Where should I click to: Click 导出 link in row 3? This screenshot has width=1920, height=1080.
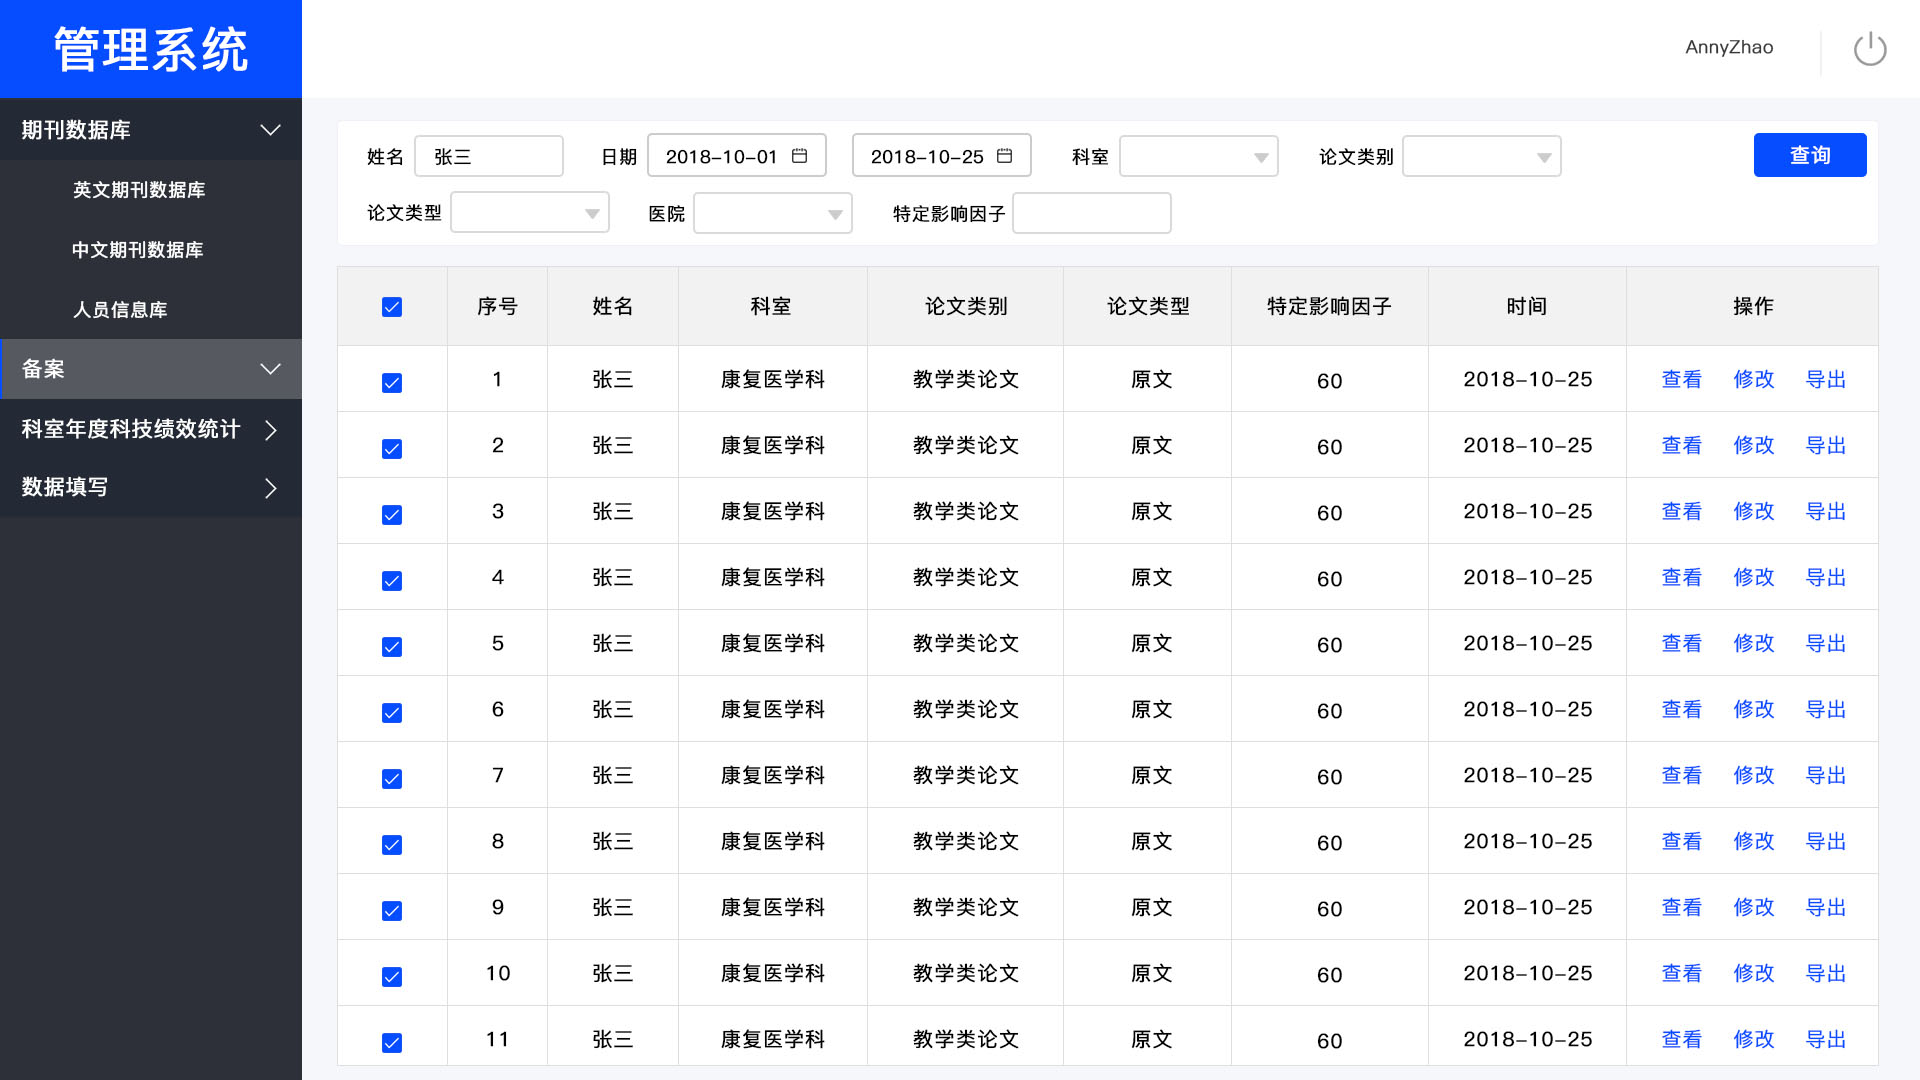1825,512
